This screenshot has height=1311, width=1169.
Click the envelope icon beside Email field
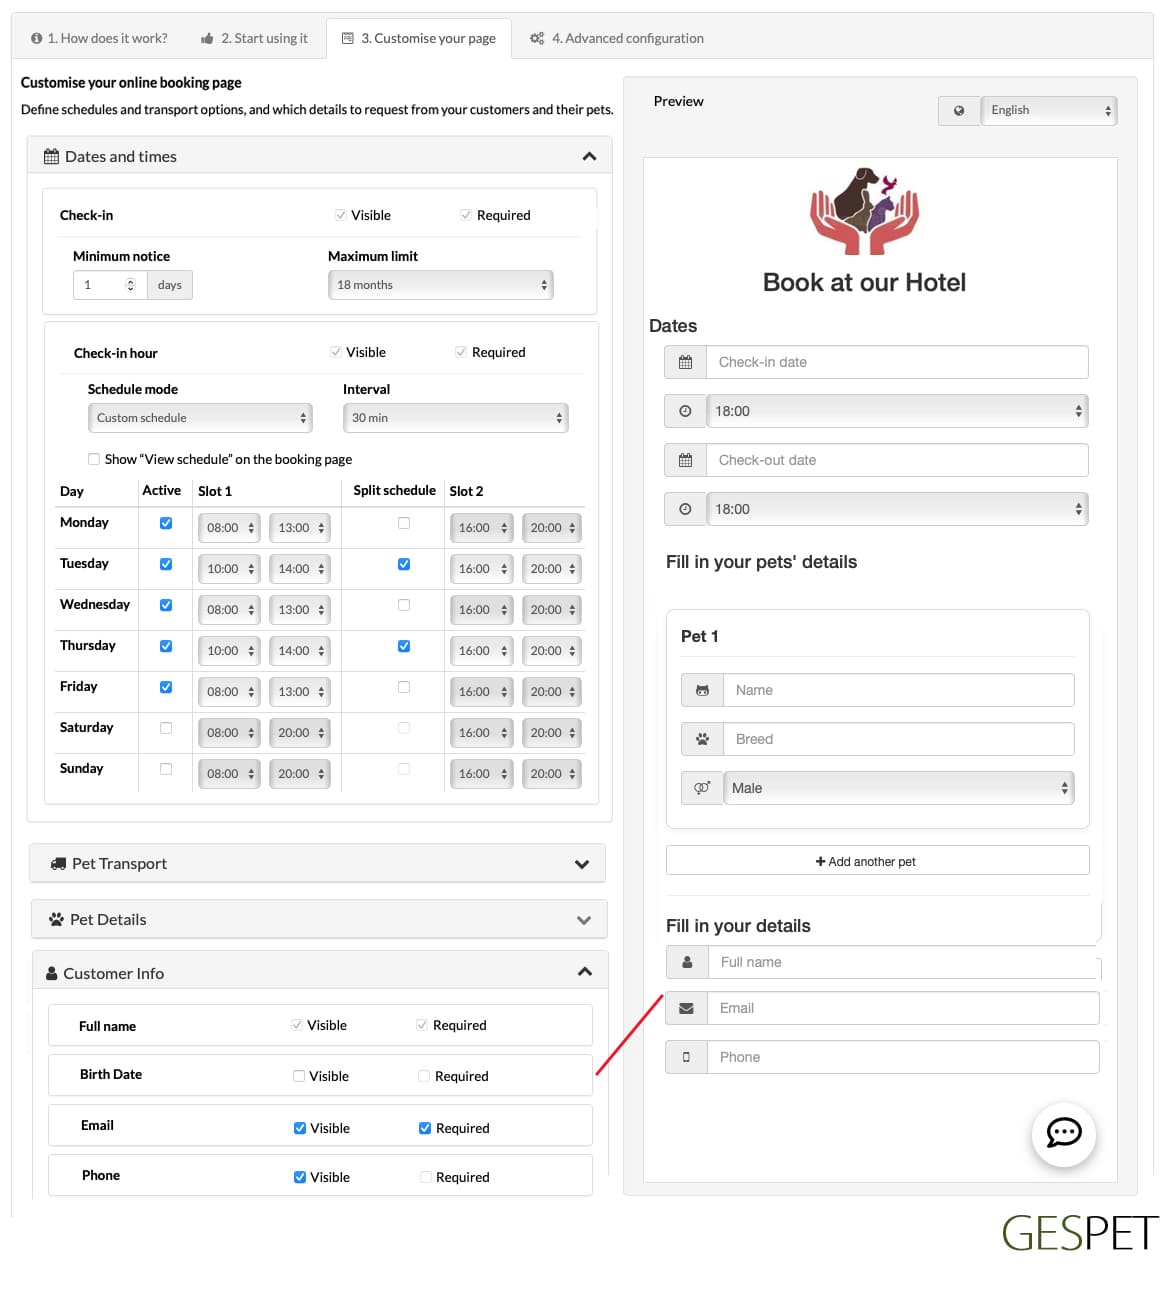click(686, 1008)
